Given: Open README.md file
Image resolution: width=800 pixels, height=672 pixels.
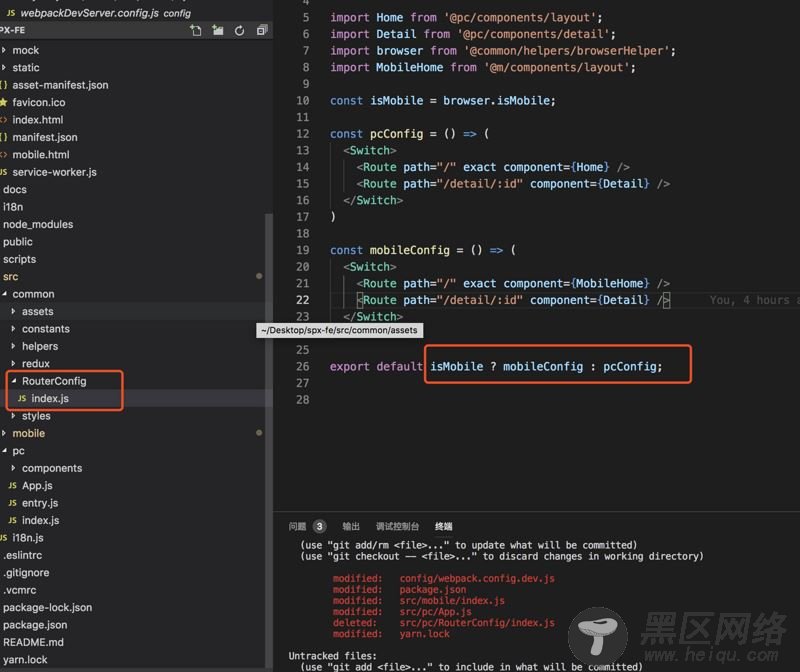Looking at the screenshot, I should tap(33, 642).
